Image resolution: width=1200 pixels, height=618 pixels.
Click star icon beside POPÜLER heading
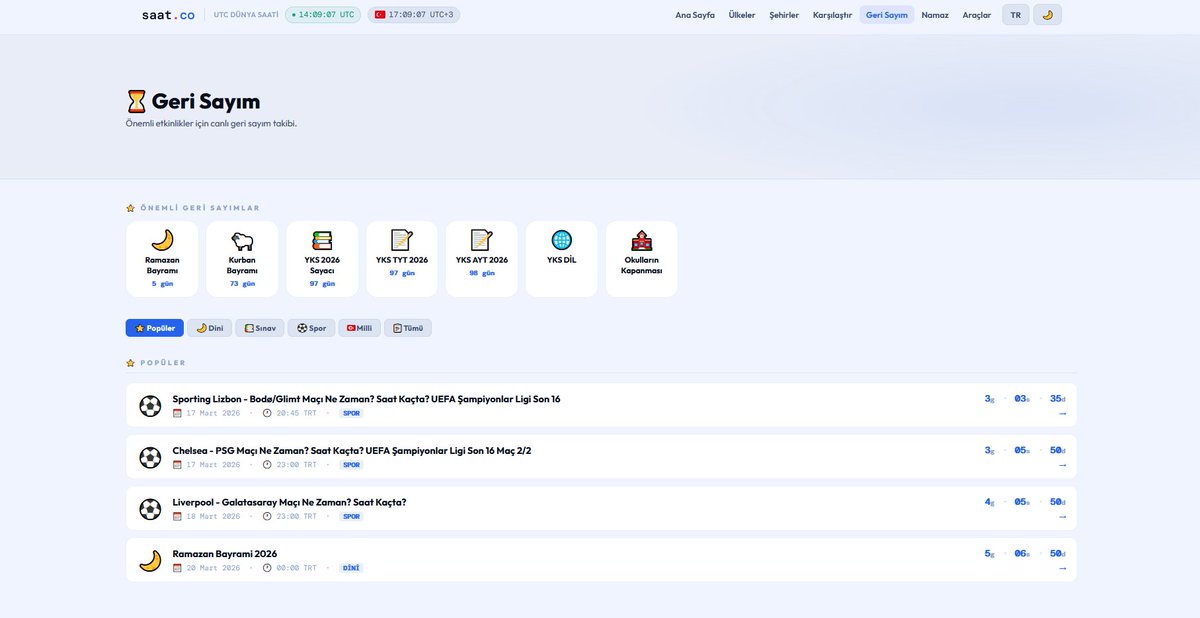tap(130, 363)
